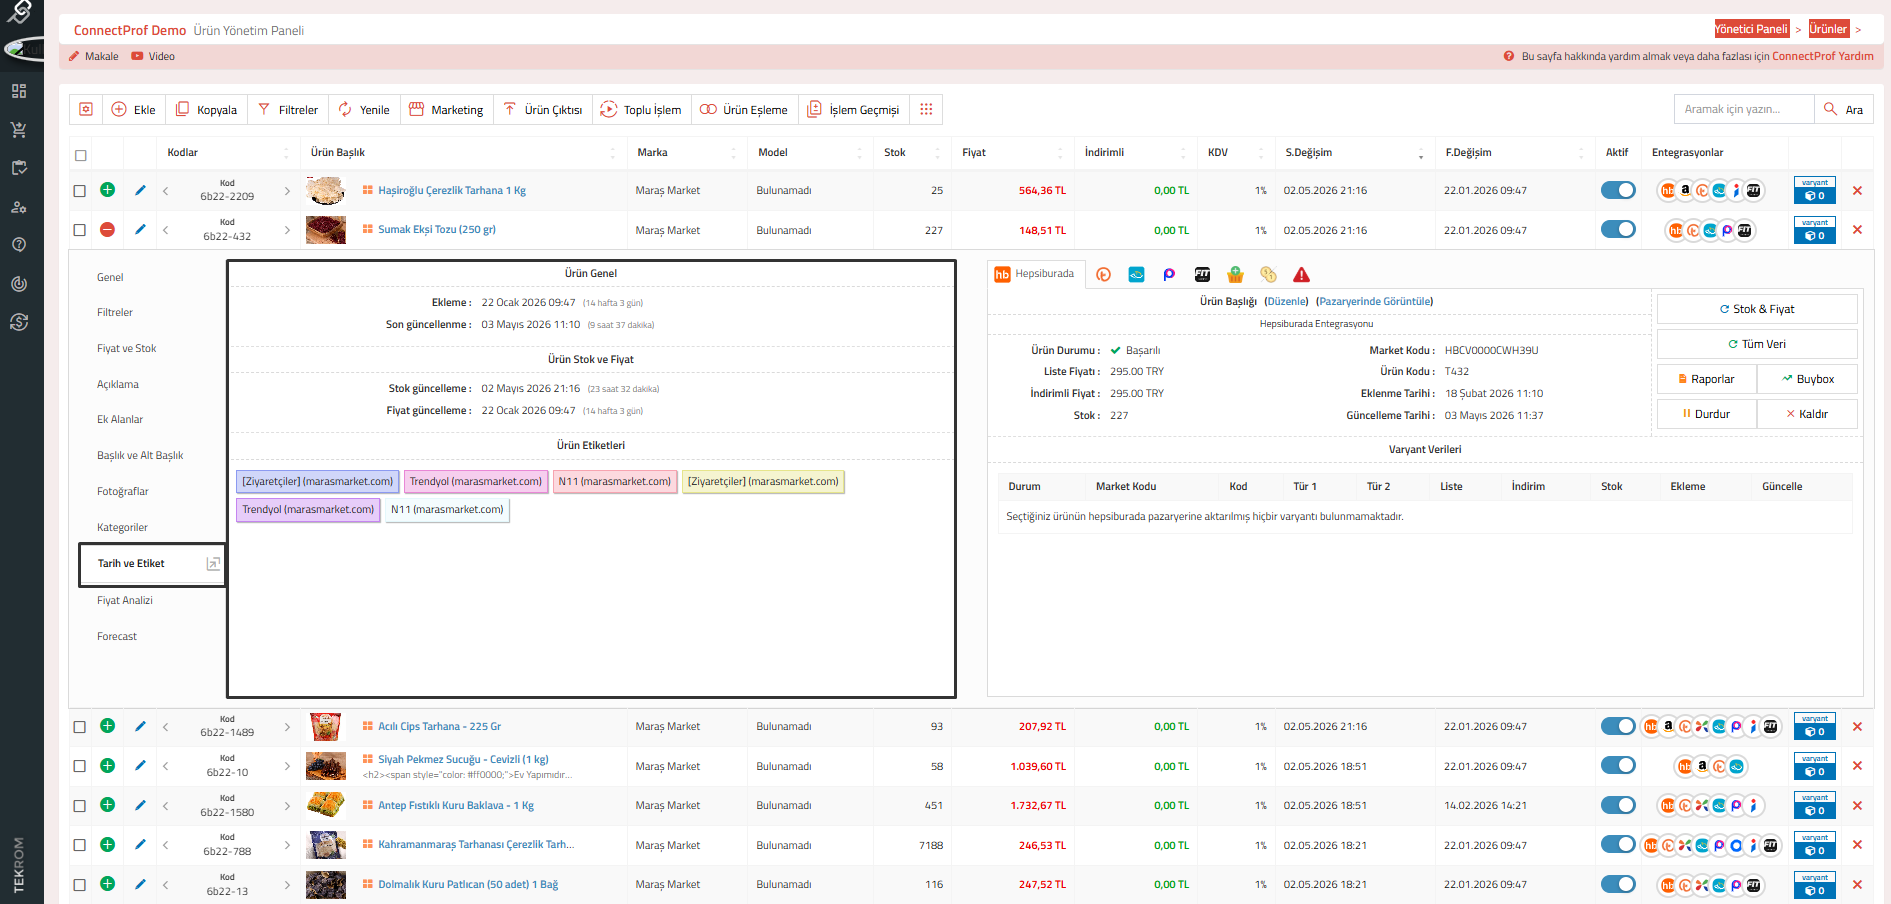
Task: Open the Fotoğraflar section
Action: [123, 492]
